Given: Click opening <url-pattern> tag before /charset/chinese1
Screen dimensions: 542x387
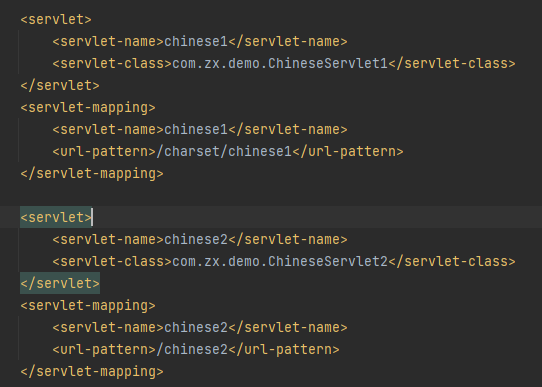Looking at the screenshot, I should [x=104, y=151].
